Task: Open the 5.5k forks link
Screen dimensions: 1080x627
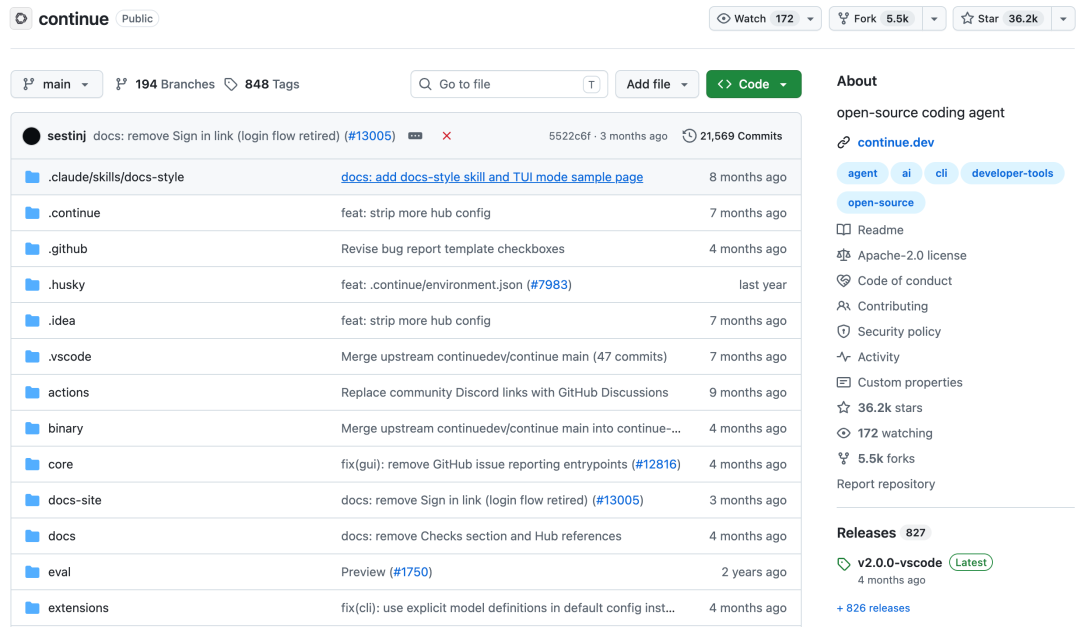Action: tap(886, 459)
